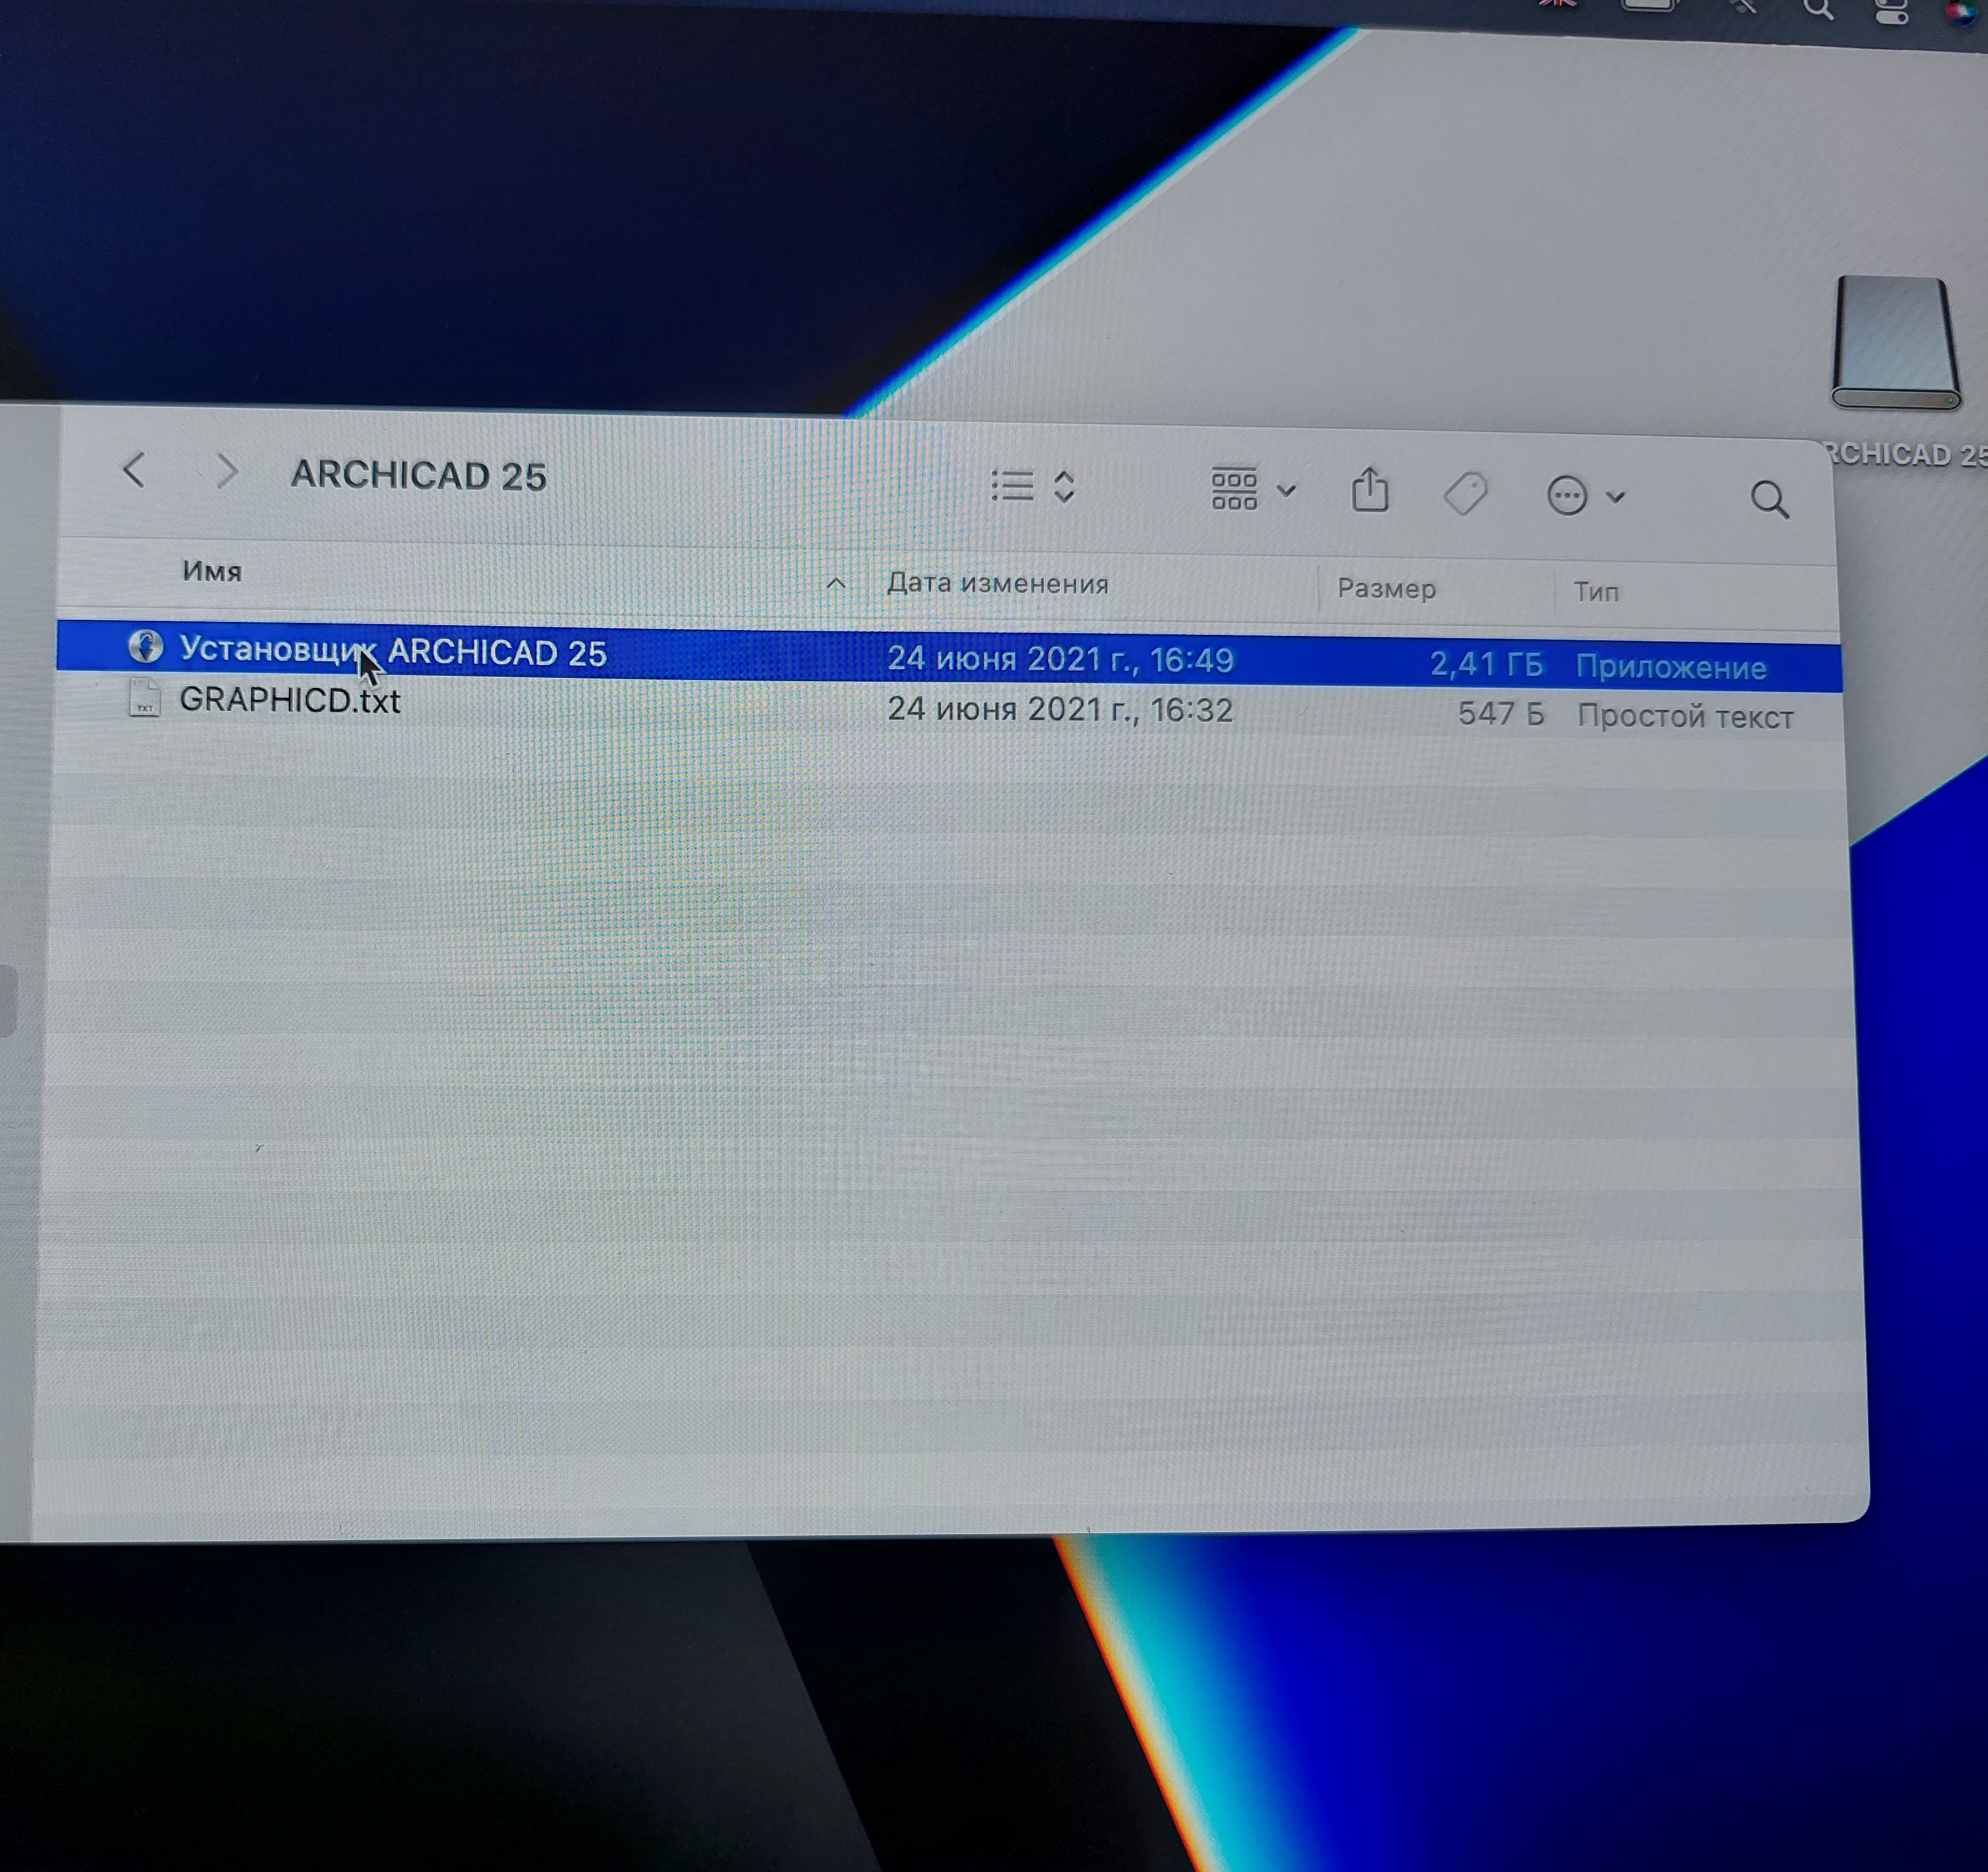Click the Share icon in toolbar

click(1369, 490)
